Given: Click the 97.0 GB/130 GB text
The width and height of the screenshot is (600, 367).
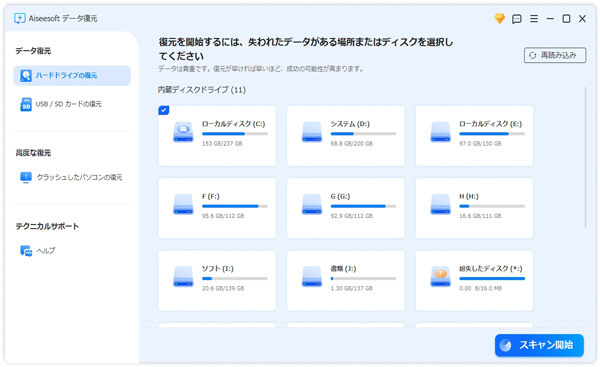Looking at the screenshot, I should (x=480, y=144).
